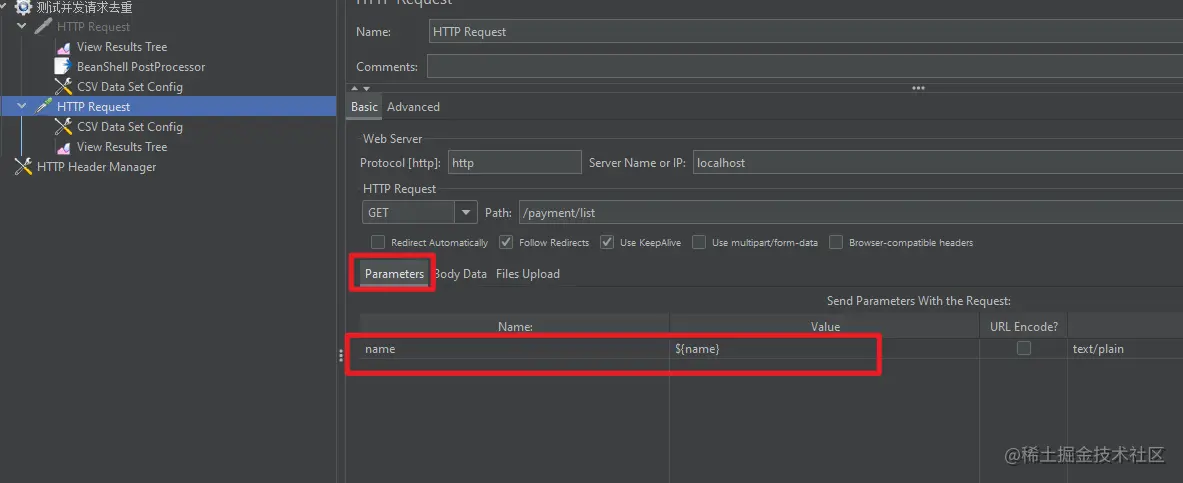
Task: Click the split pane collapse arrows
Action: 361,88
